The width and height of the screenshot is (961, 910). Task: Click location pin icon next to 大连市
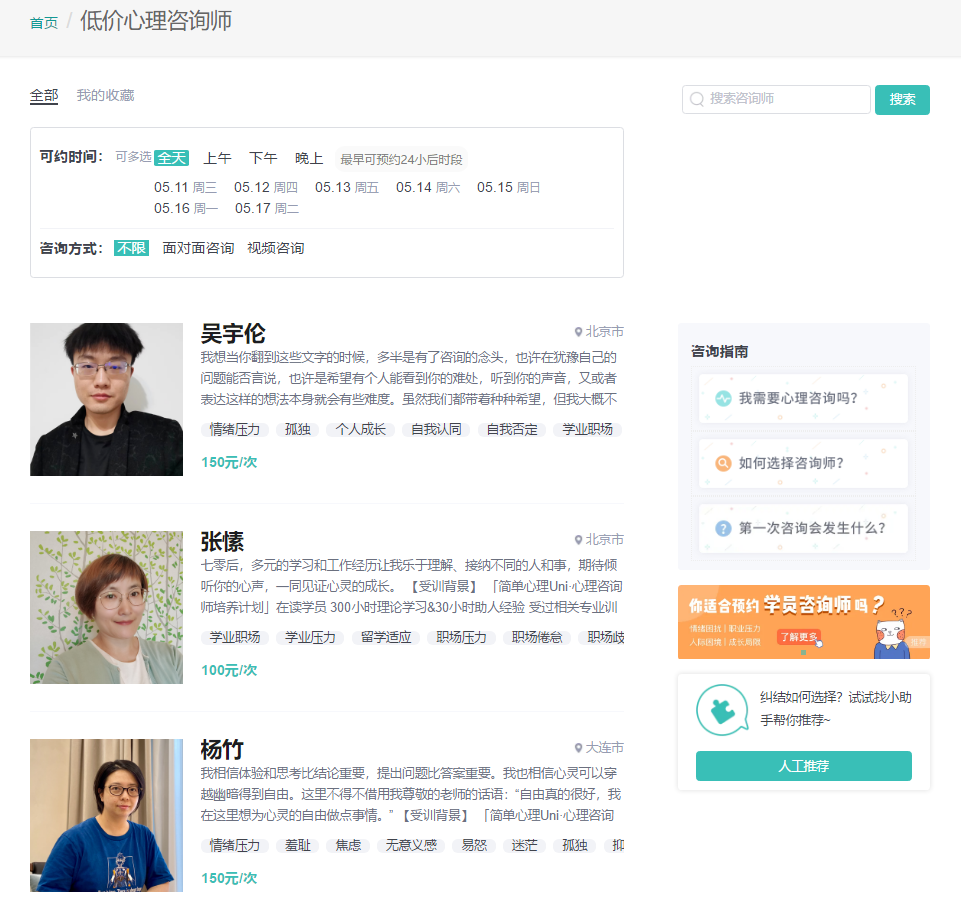pyautogui.click(x=578, y=748)
